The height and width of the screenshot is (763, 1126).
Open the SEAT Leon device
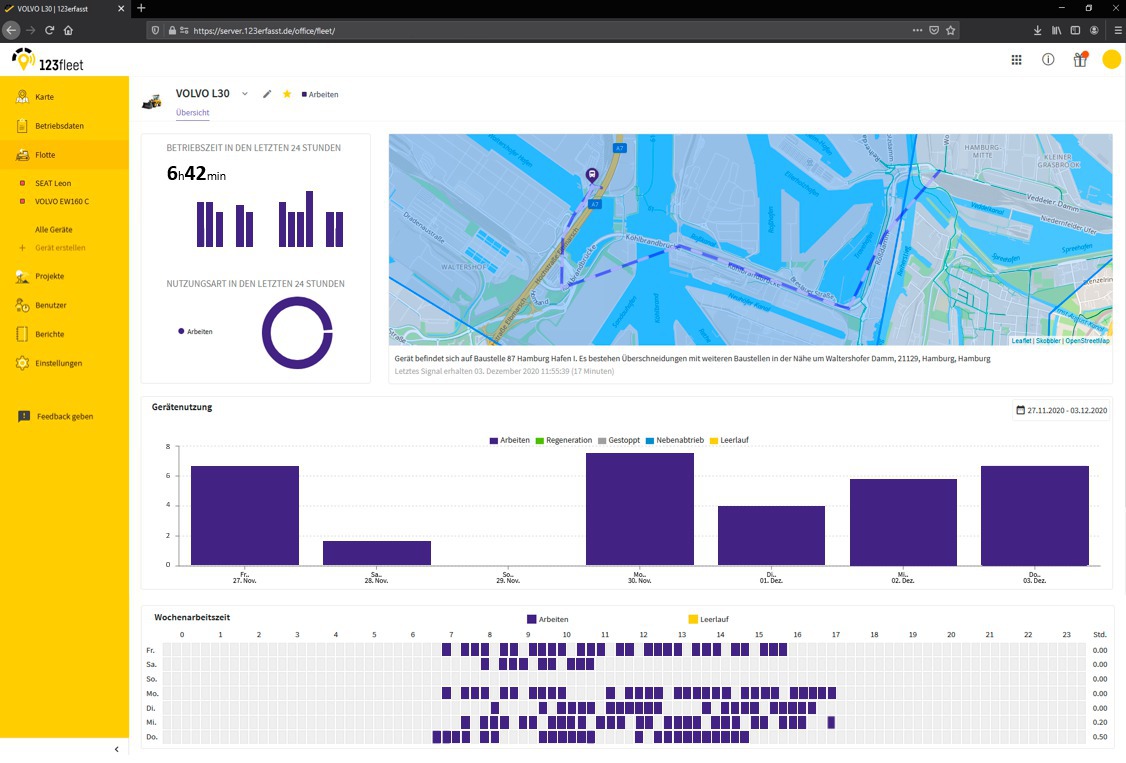pyautogui.click(x=53, y=183)
